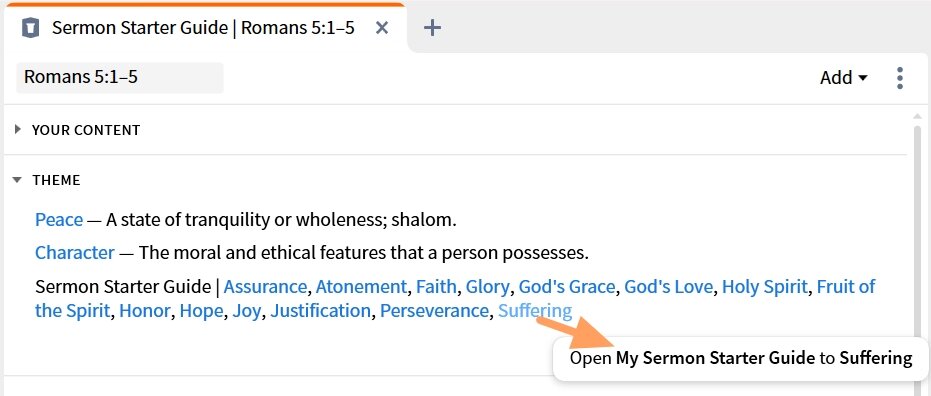Open the Add dropdown
931x396 pixels.
[x=844, y=78]
